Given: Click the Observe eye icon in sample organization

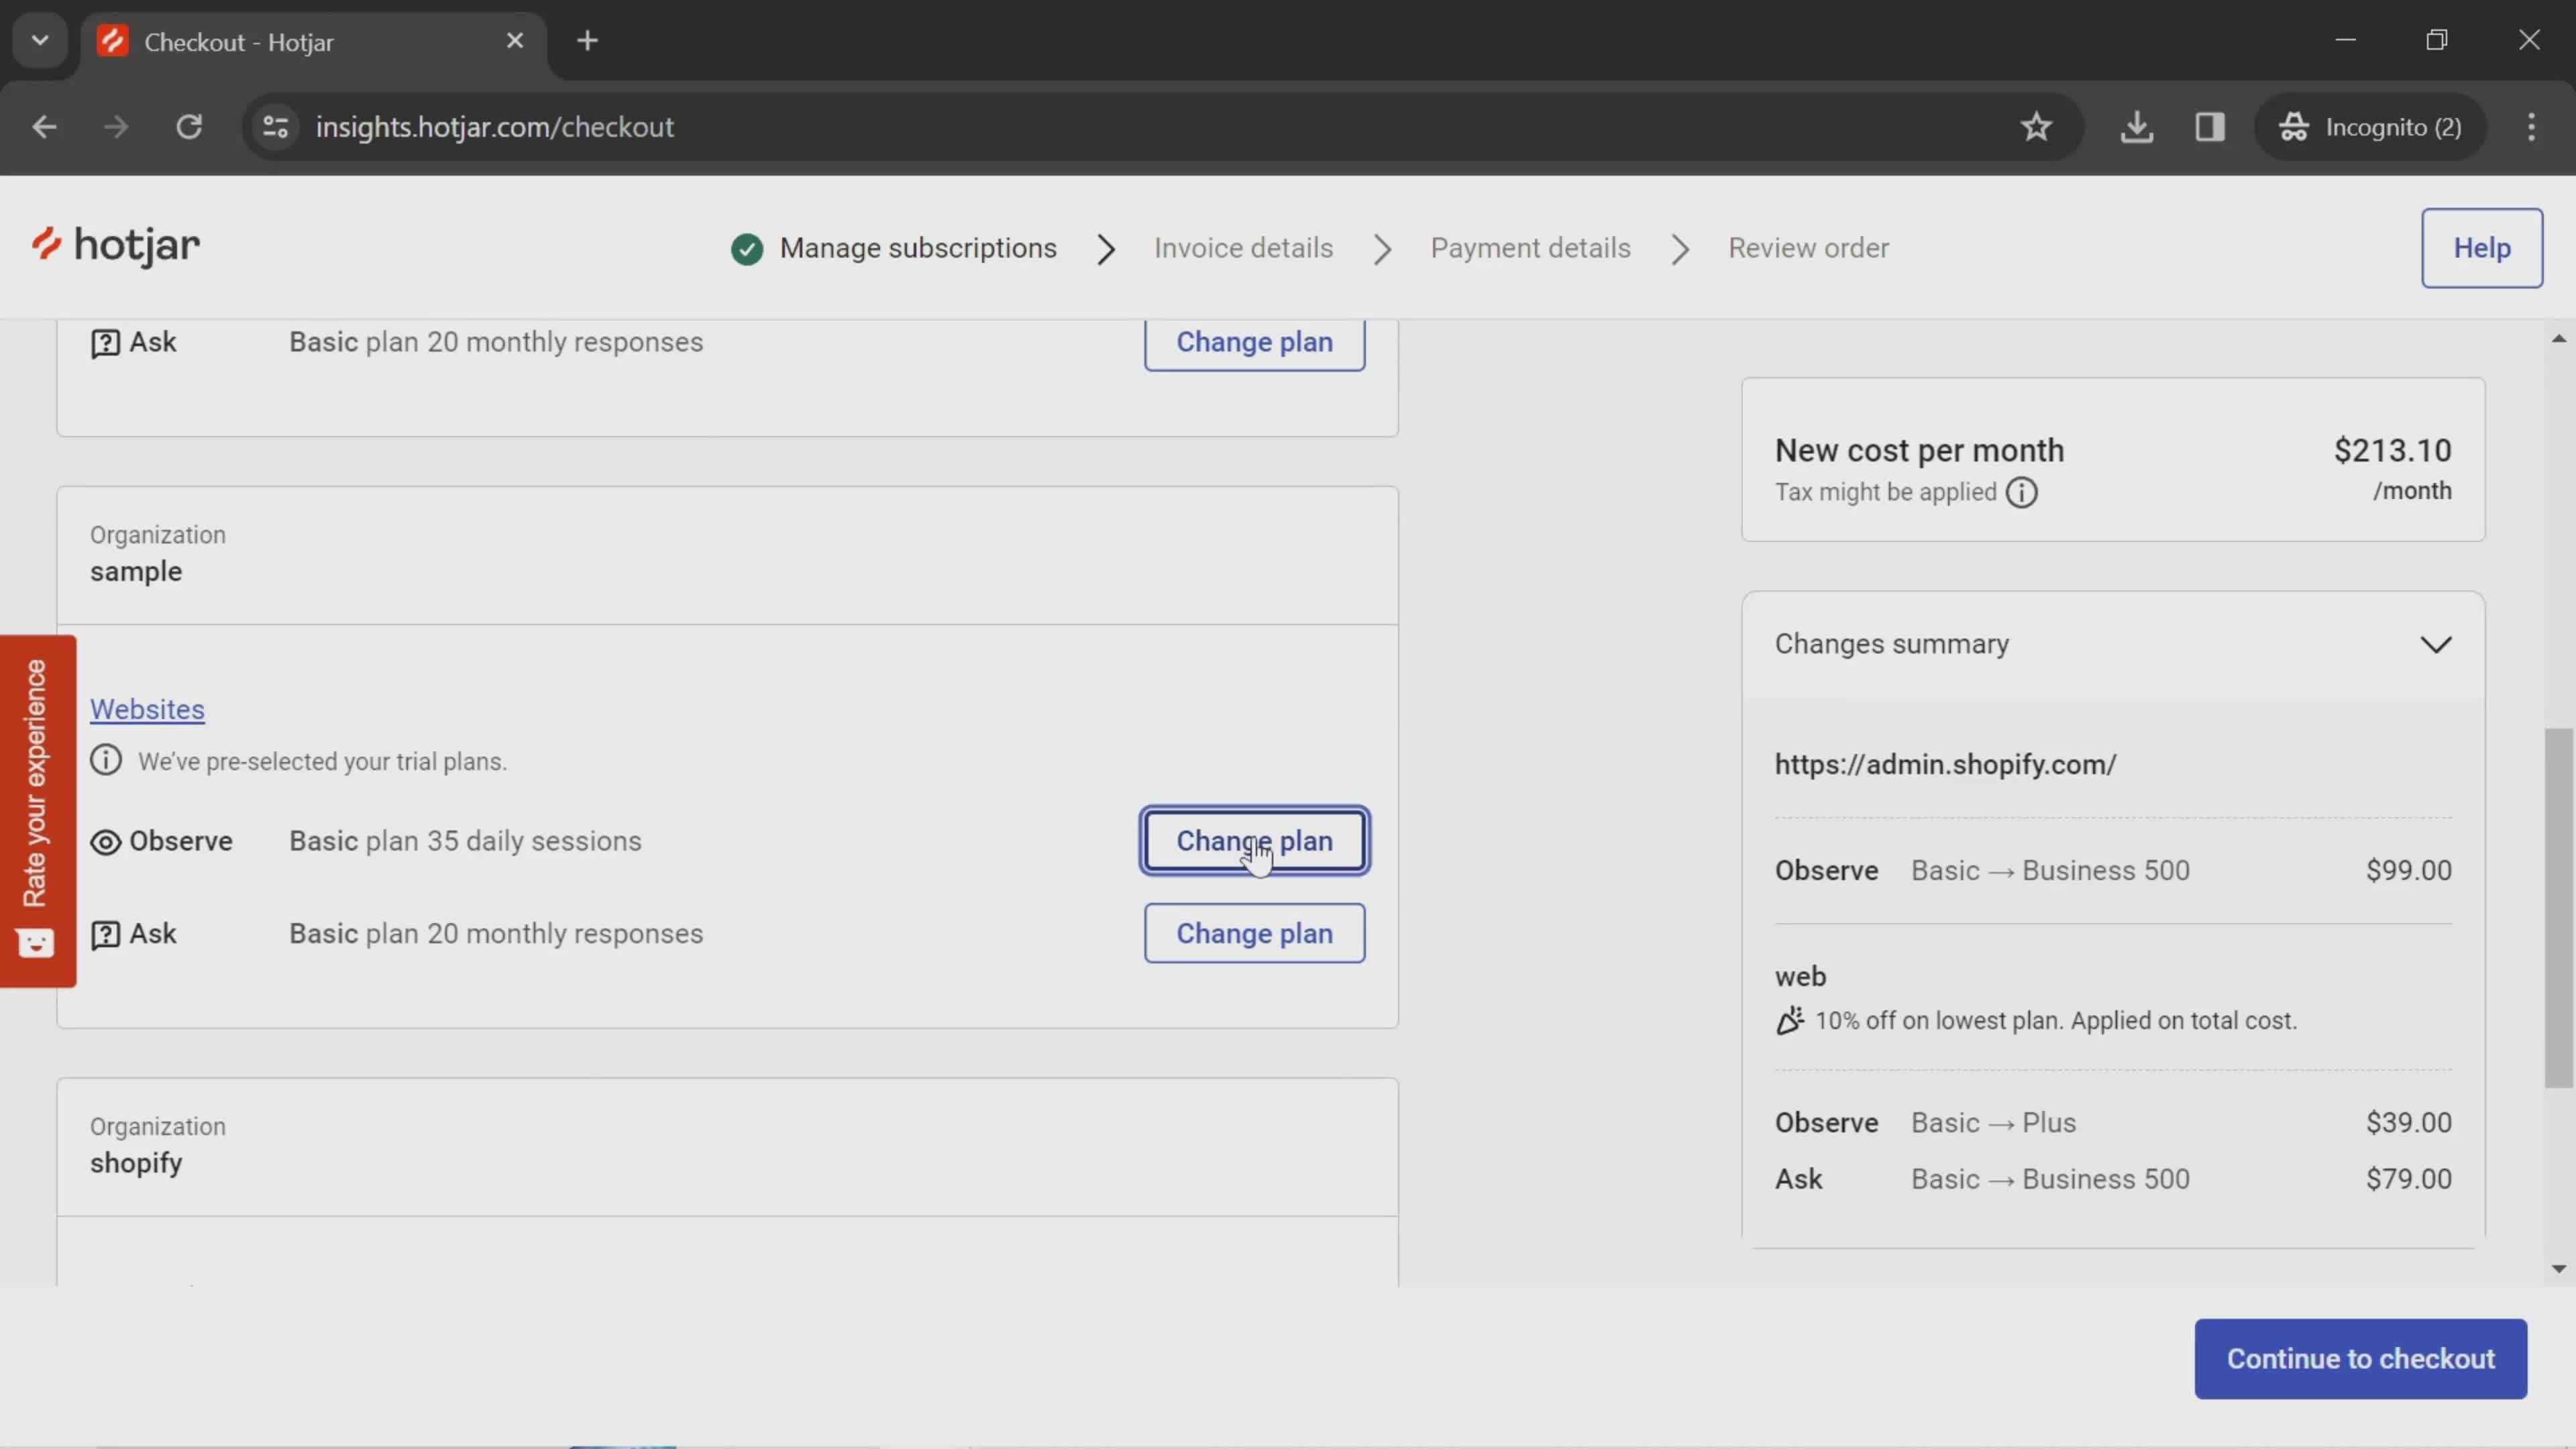Looking at the screenshot, I should 105,842.
